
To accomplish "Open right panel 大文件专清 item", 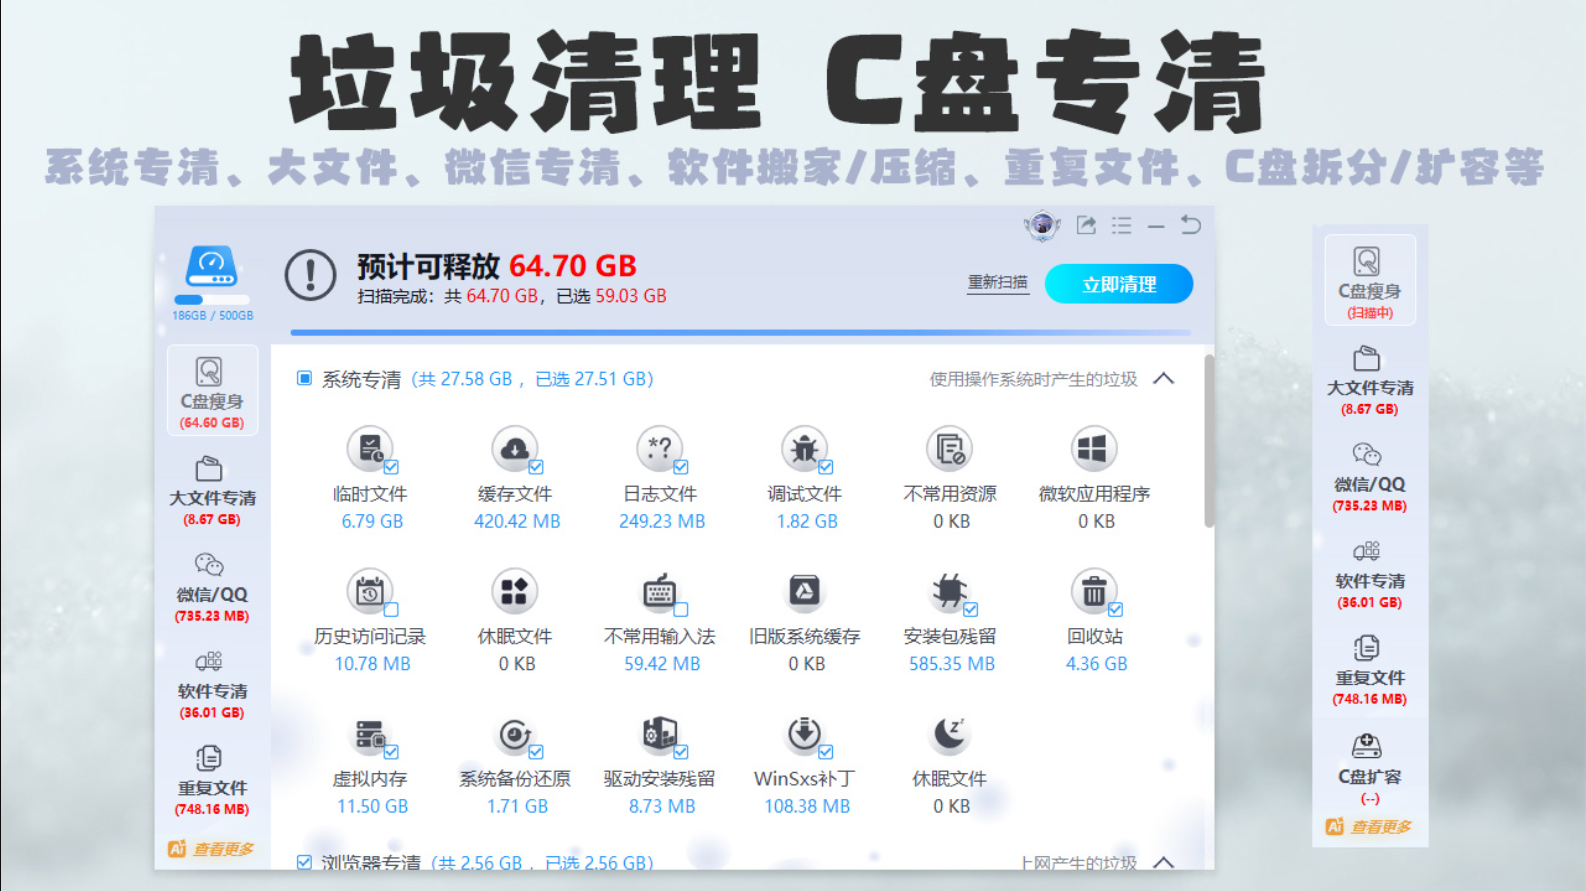I will [1370, 381].
